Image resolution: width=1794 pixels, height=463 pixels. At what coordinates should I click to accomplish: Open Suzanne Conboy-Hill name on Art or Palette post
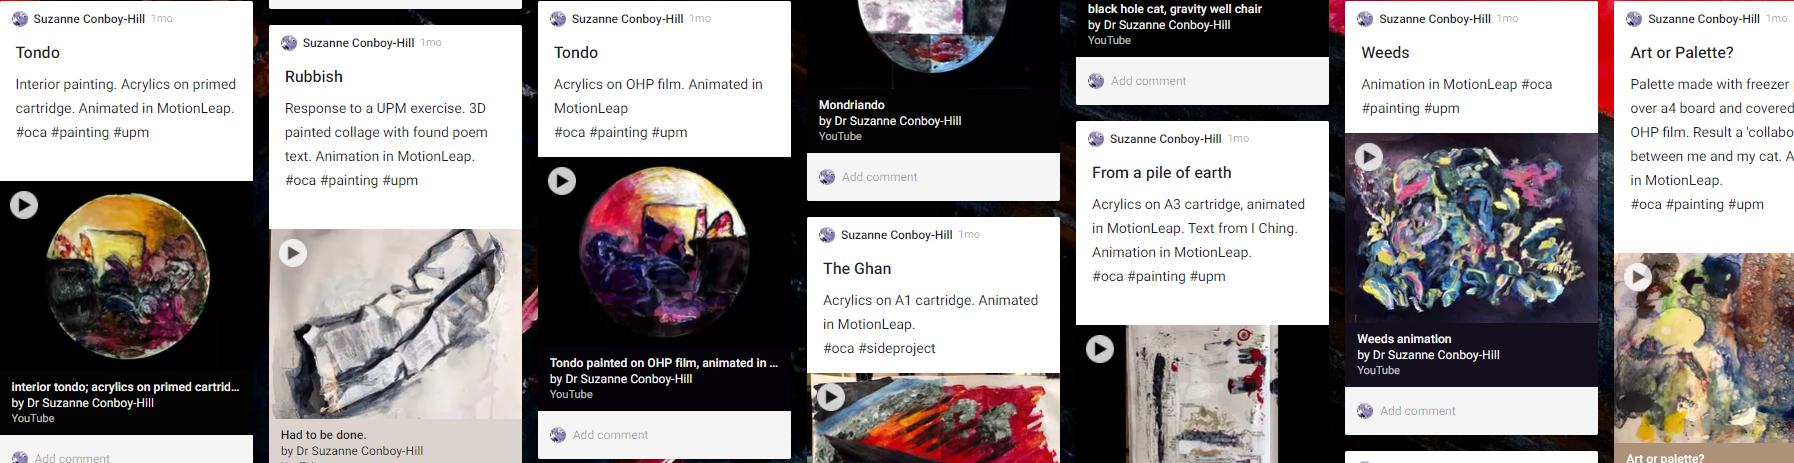click(x=1703, y=19)
